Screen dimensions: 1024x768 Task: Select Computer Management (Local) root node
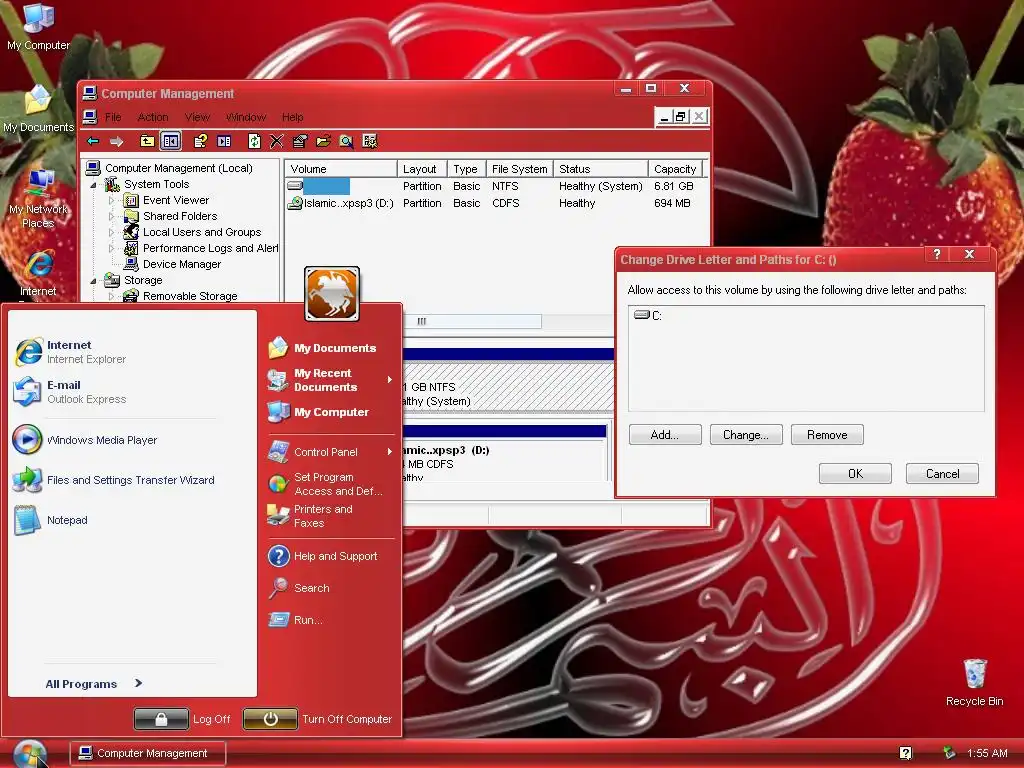[178, 168]
